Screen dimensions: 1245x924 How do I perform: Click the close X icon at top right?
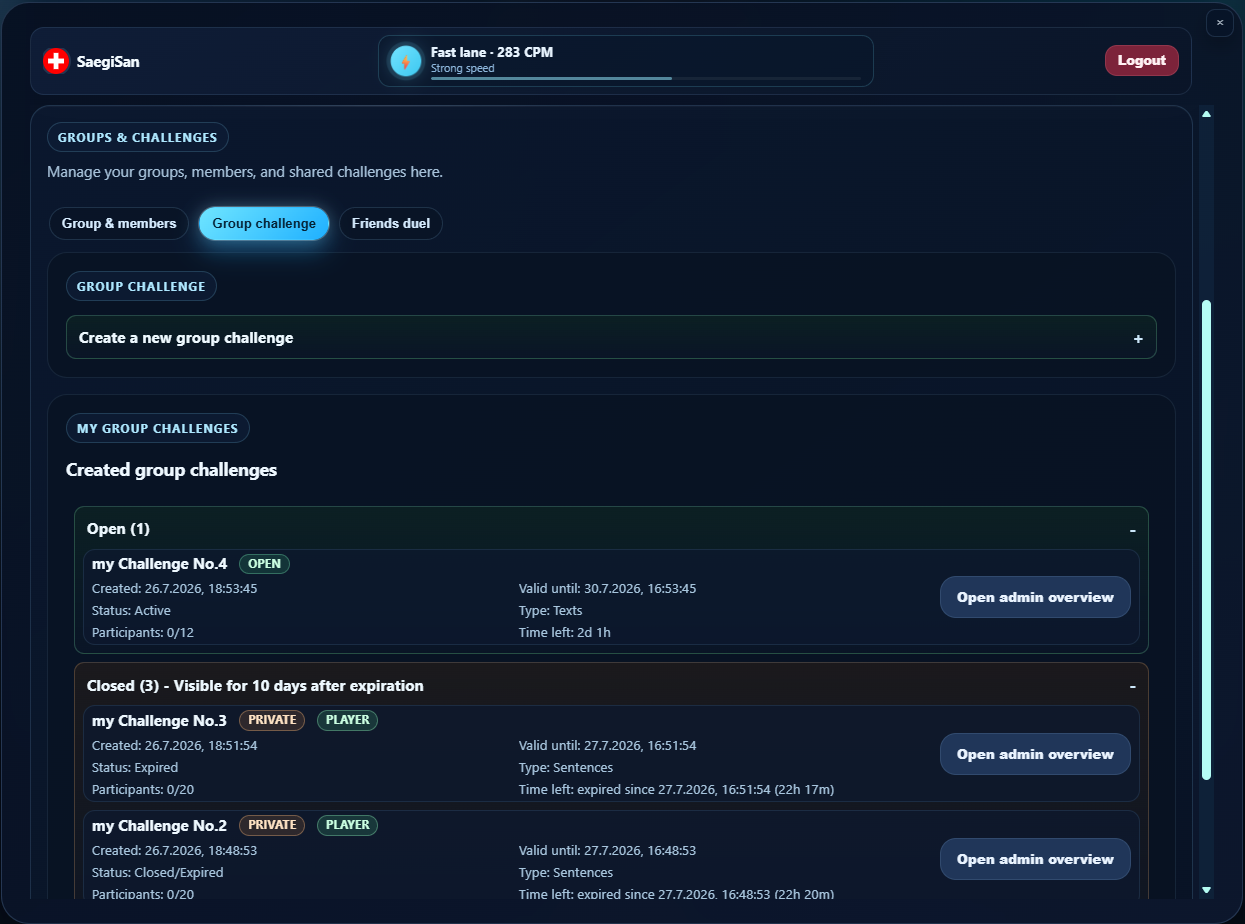pyautogui.click(x=1220, y=23)
